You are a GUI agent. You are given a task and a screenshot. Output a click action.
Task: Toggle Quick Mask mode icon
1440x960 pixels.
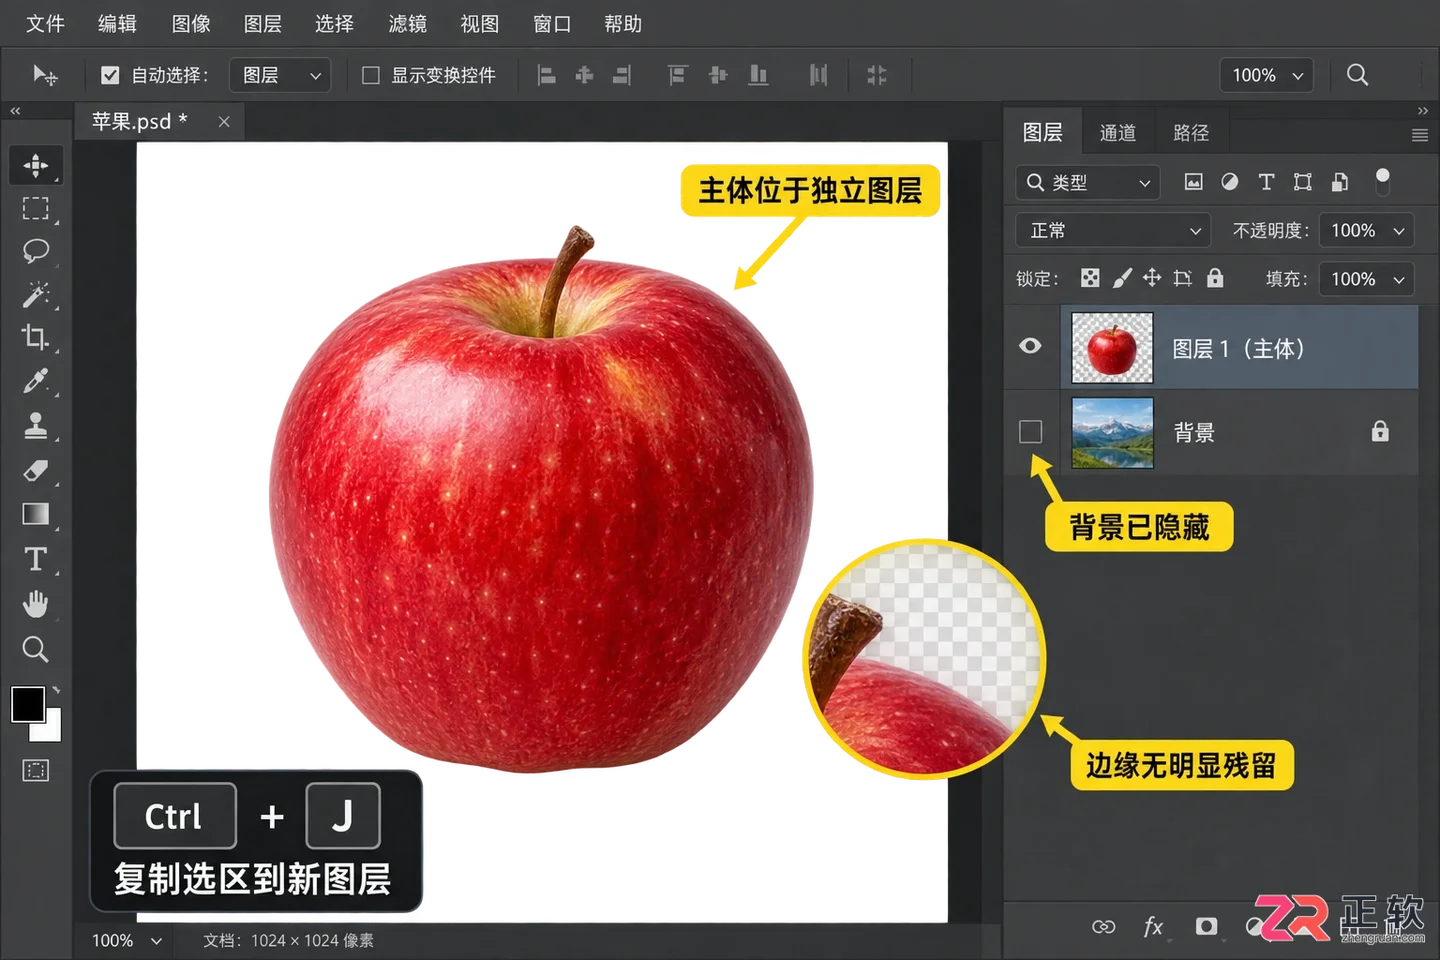(36, 771)
